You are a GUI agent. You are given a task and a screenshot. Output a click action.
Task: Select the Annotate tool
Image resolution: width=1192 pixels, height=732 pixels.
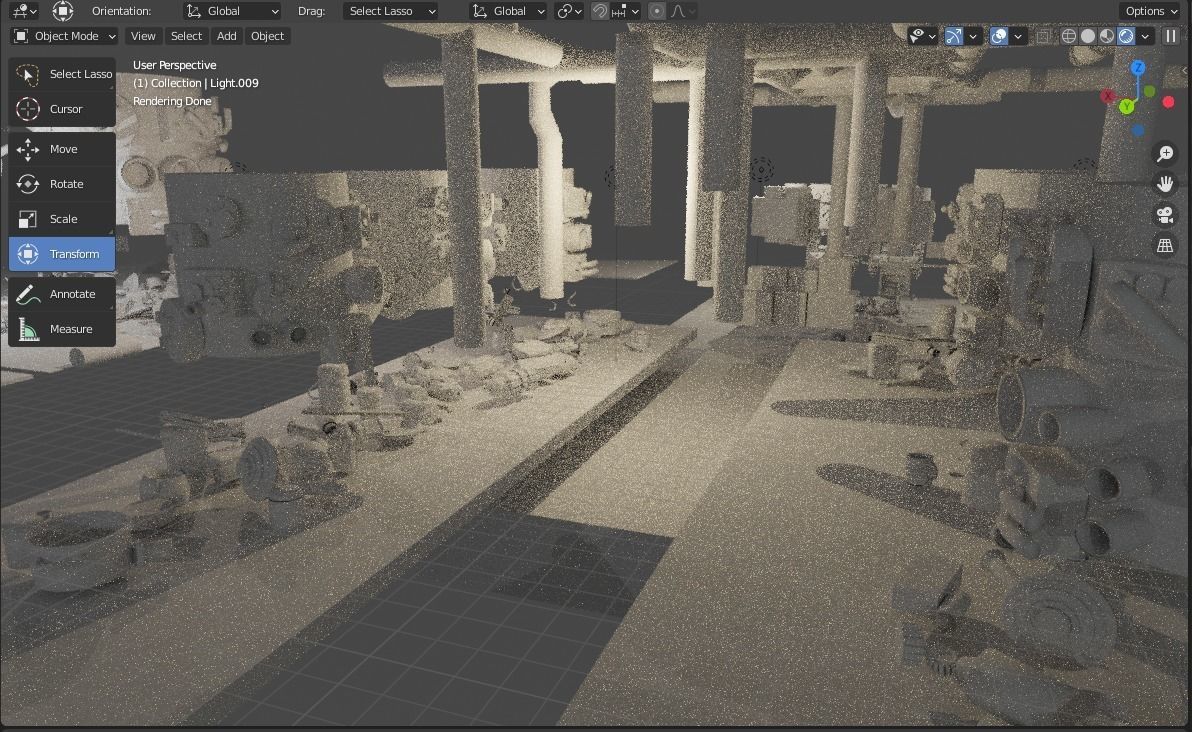click(x=62, y=294)
